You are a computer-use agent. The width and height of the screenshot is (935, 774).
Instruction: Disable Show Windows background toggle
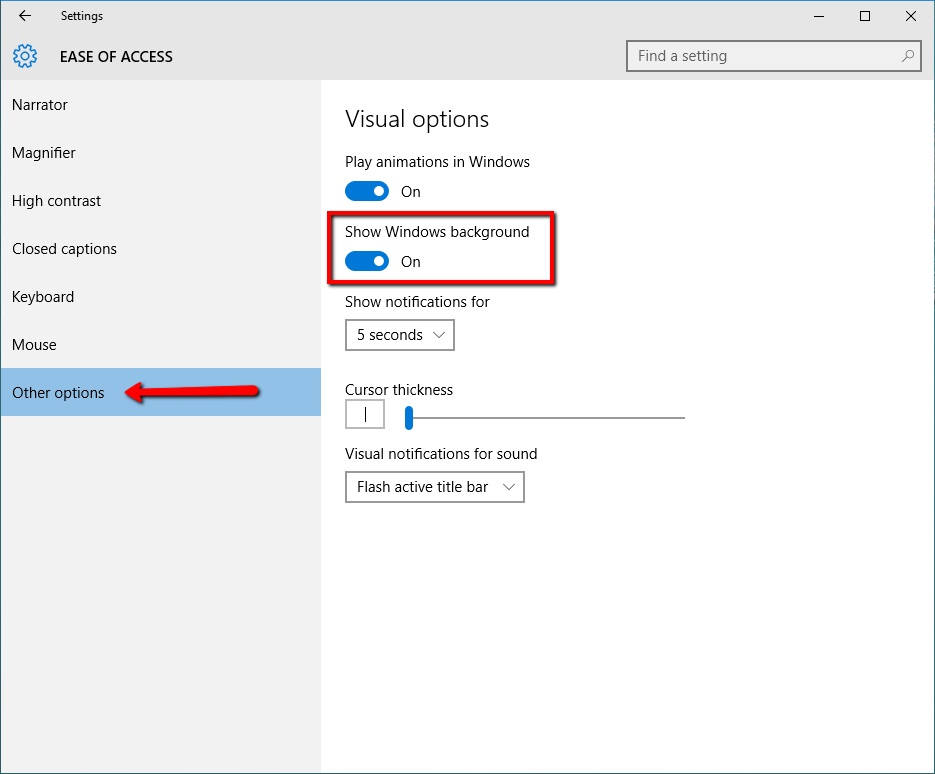tap(367, 261)
